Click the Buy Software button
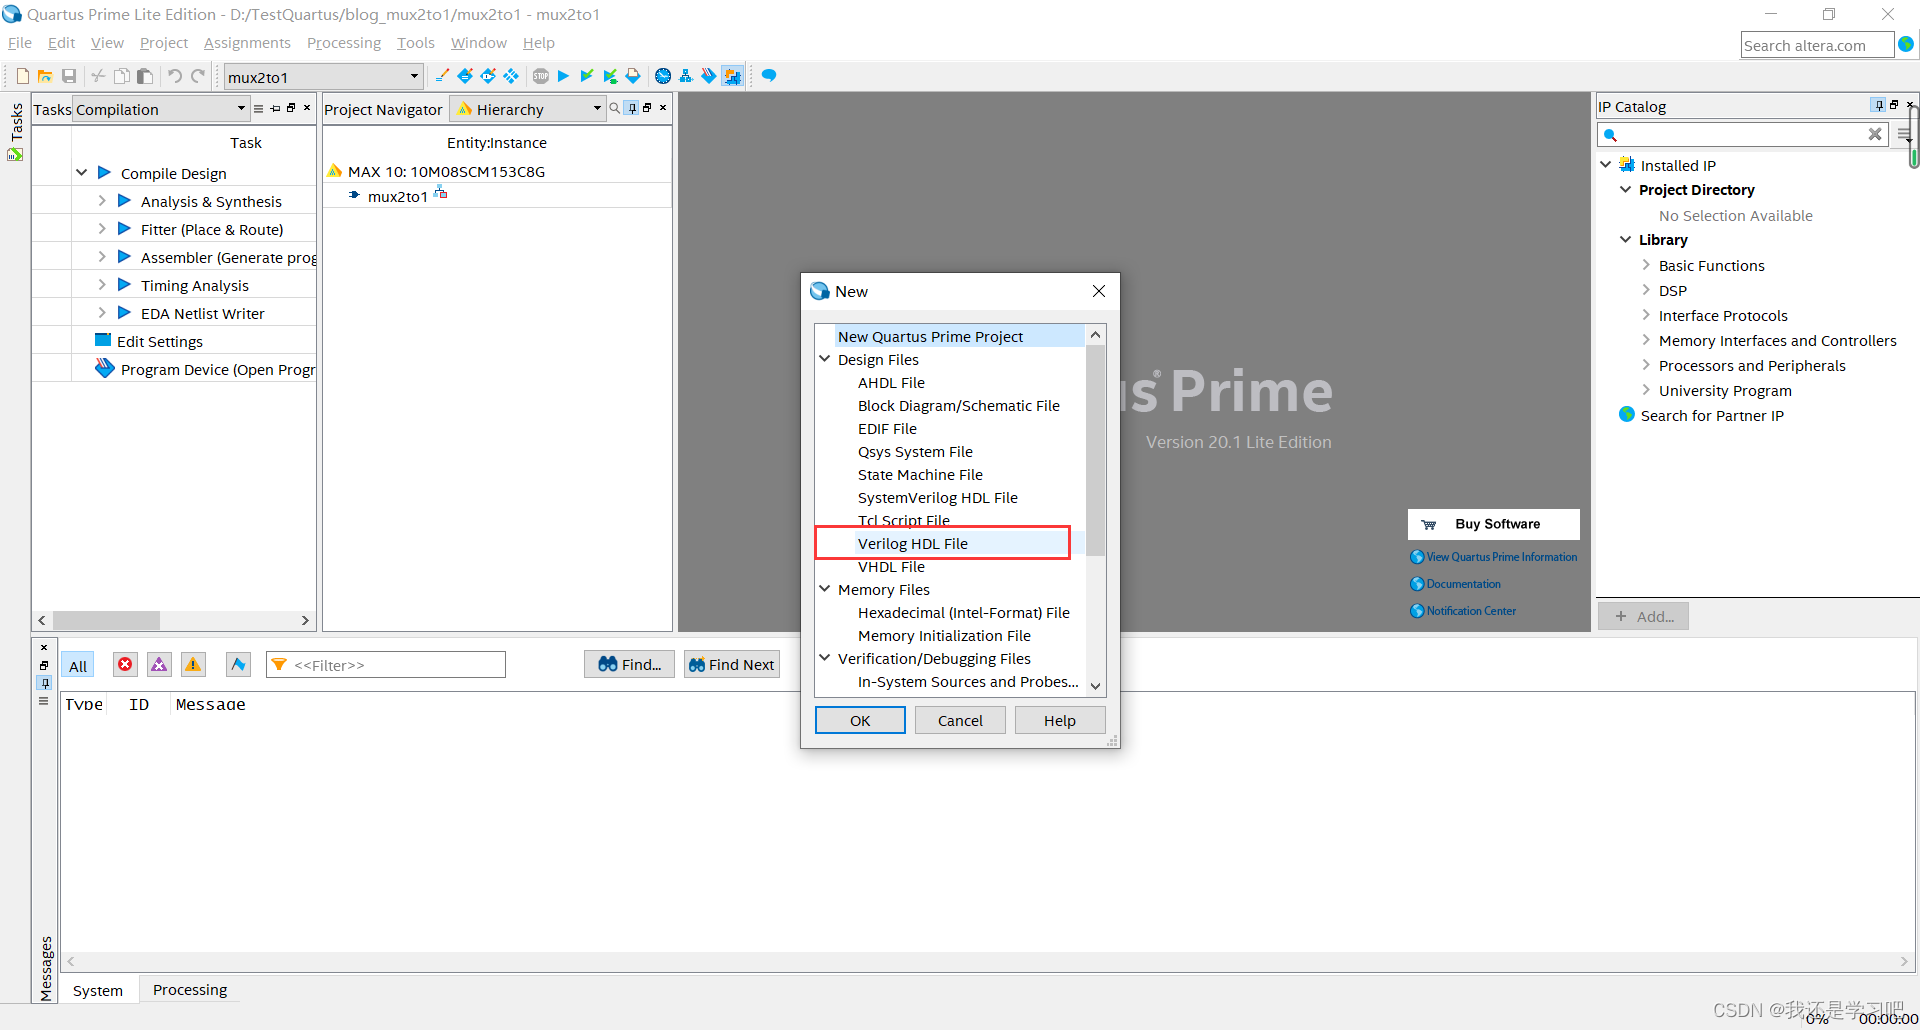 pos(1494,524)
